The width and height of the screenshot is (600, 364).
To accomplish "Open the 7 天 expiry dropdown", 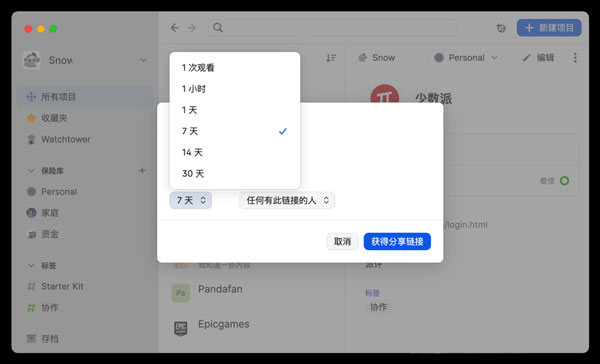I will click(191, 200).
